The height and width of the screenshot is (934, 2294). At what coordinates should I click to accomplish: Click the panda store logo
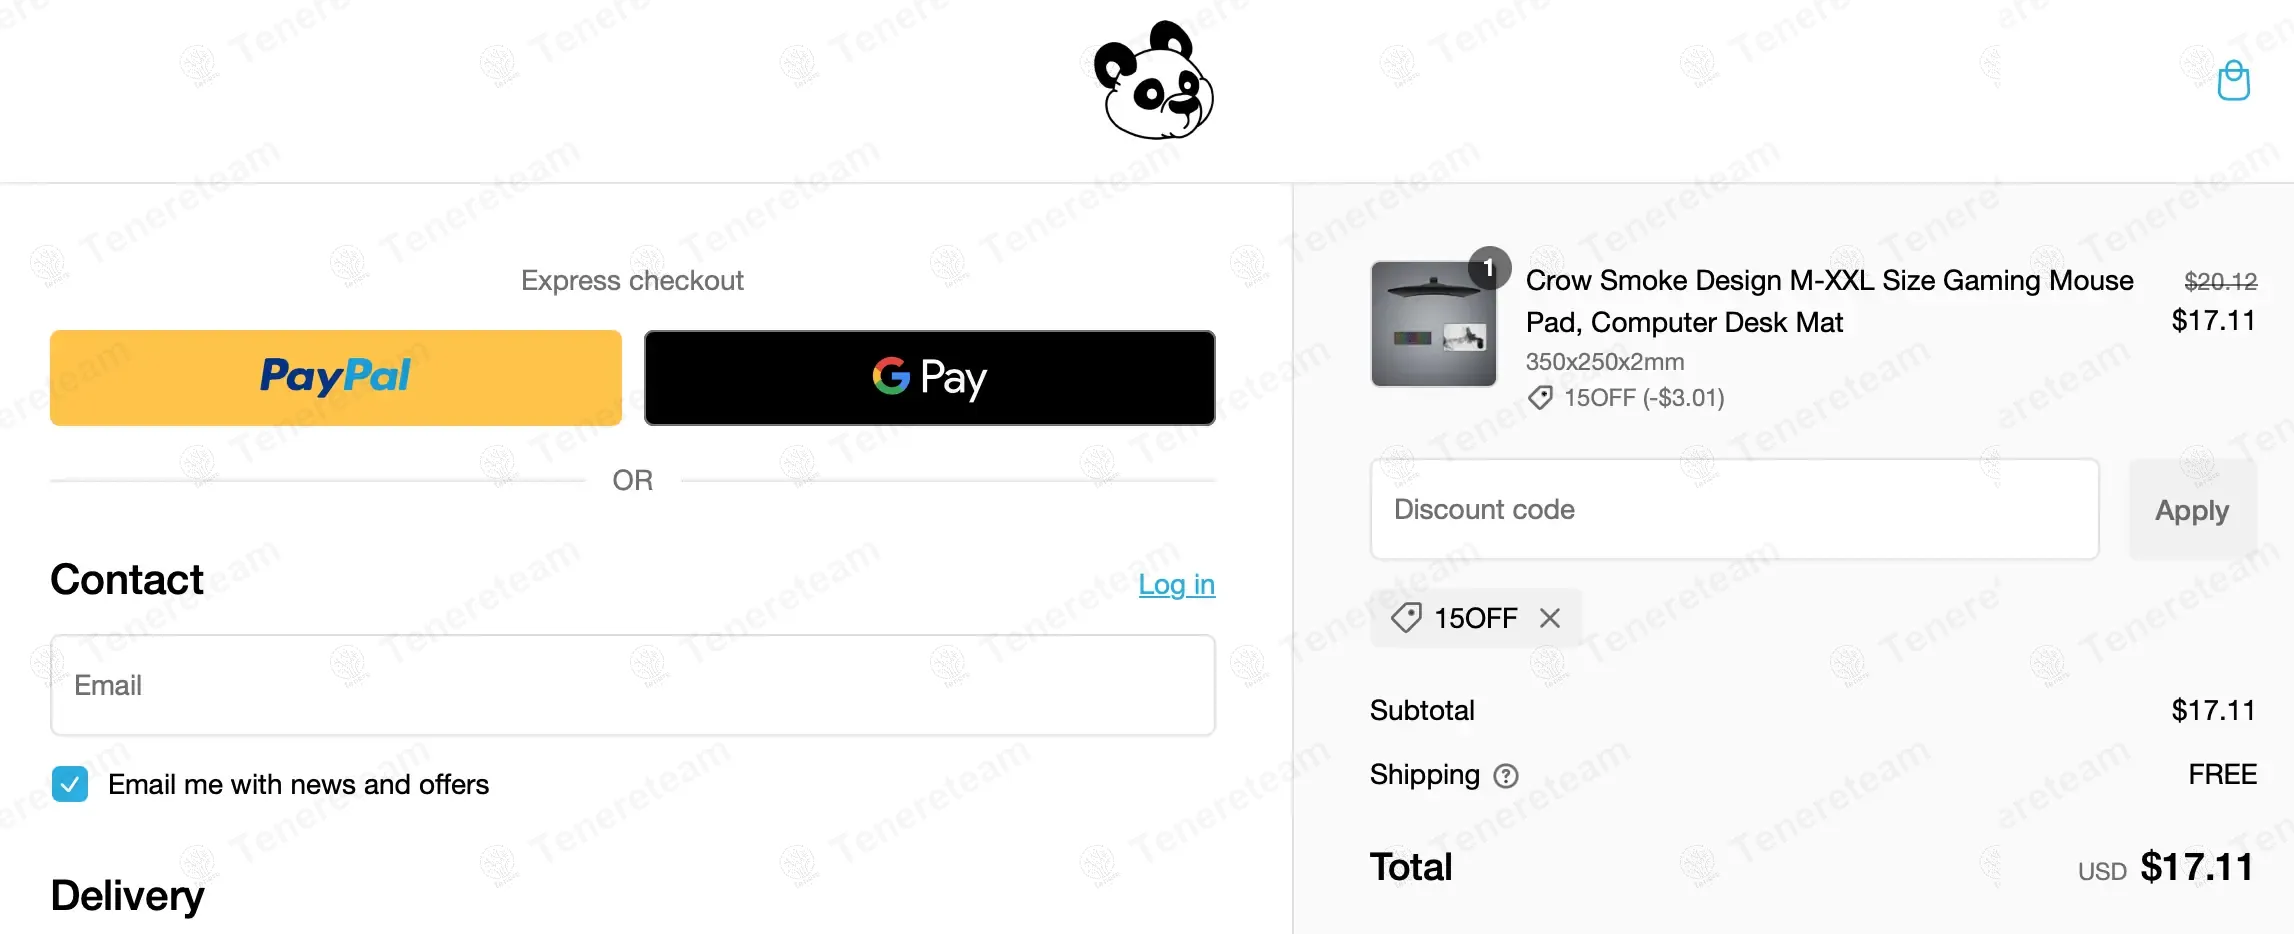tap(1153, 81)
